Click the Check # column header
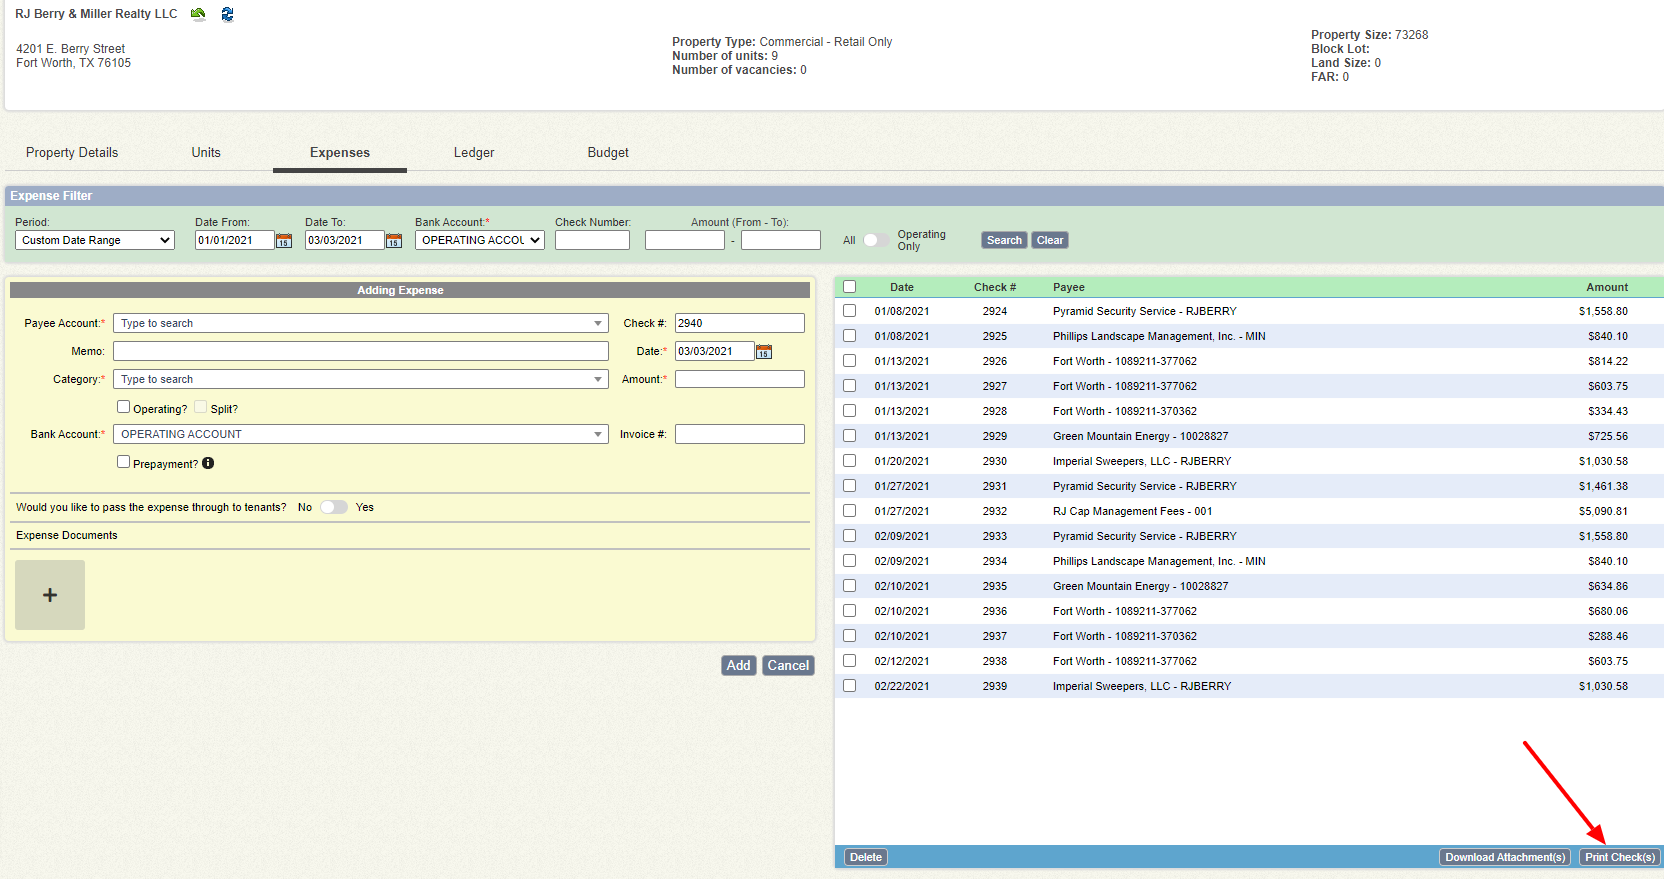This screenshot has height=879, width=1664. (995, 287)
